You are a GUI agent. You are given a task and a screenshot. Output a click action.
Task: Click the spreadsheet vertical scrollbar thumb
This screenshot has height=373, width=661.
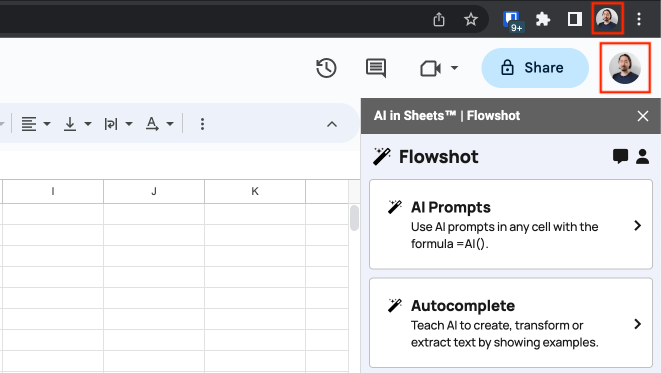coord(355,217)
